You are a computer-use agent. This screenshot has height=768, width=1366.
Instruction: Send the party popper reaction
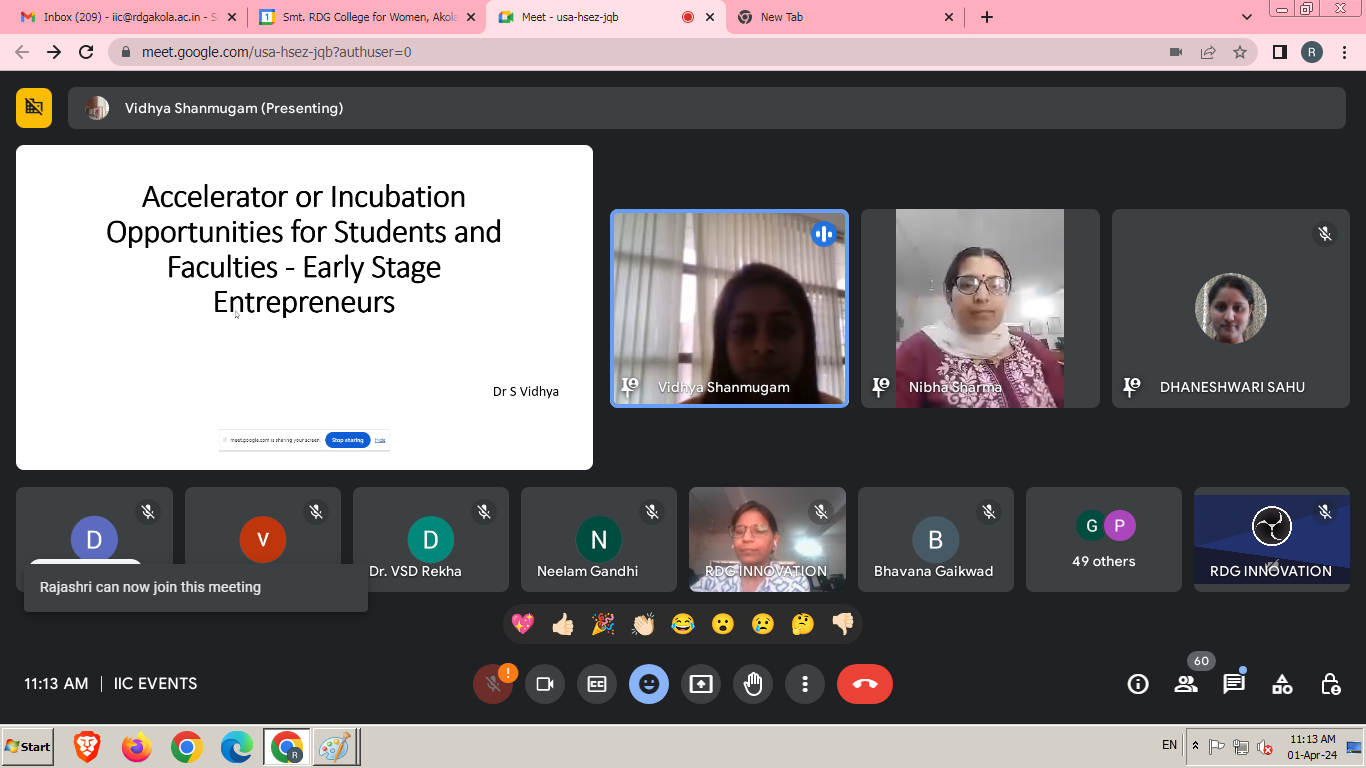click(603, 624)
